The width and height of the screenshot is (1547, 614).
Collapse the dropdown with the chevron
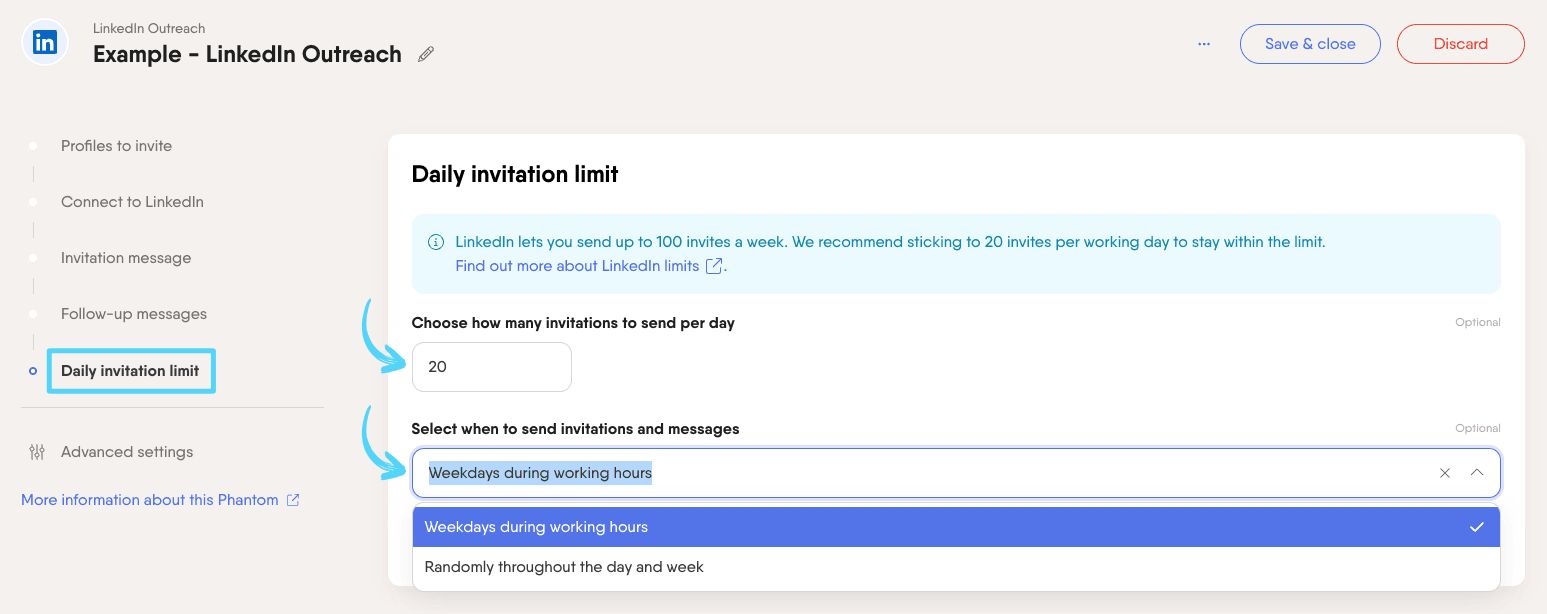click(1477, 473)
